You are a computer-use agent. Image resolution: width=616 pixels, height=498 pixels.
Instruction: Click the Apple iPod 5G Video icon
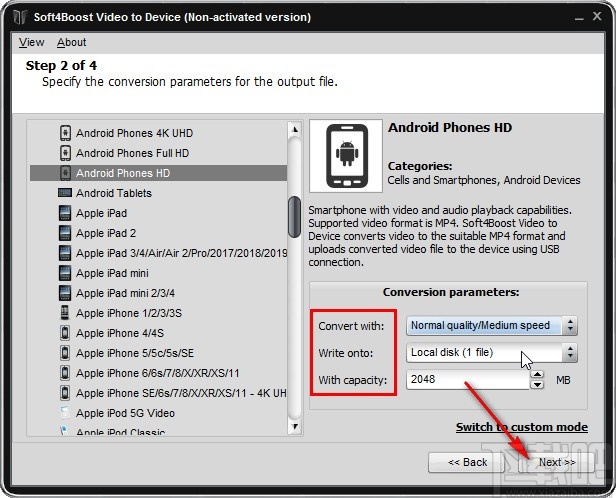coord(65,413)
